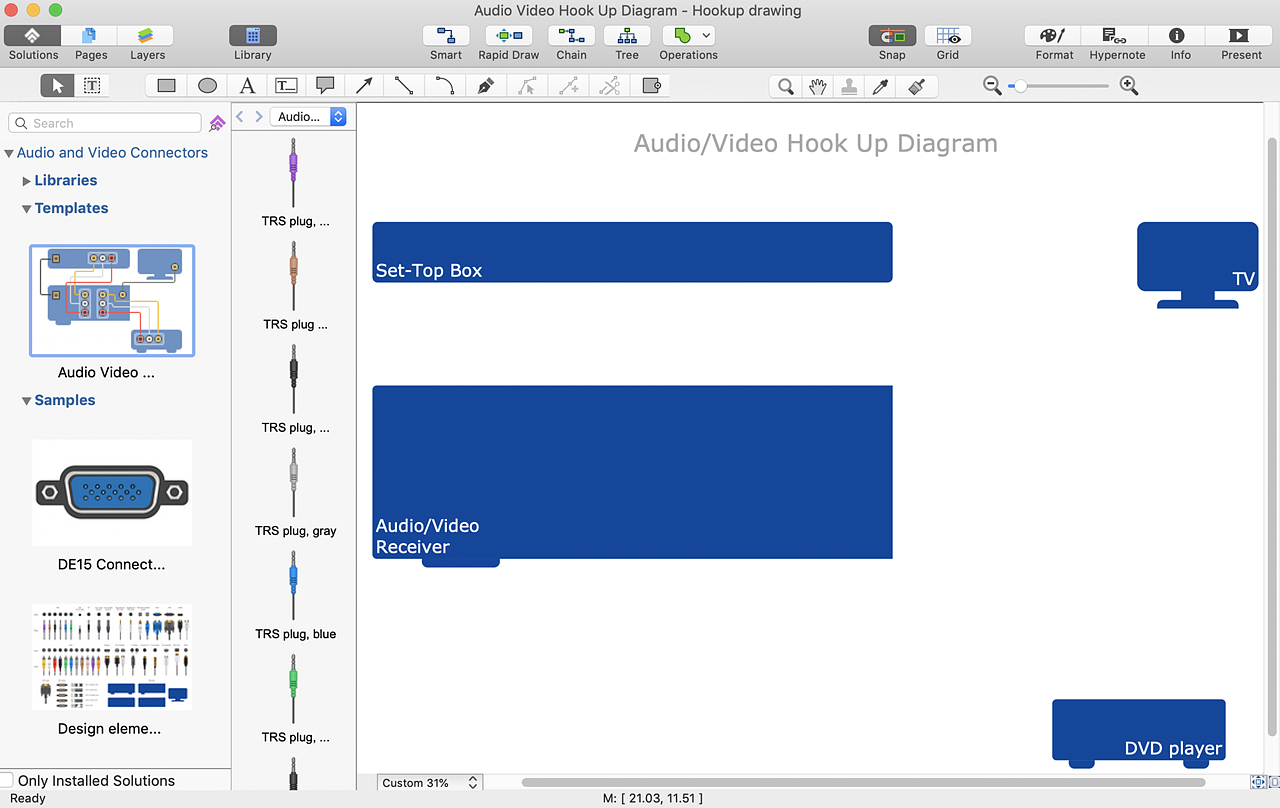Select the straight connector line tool

[x=404, y=86]
